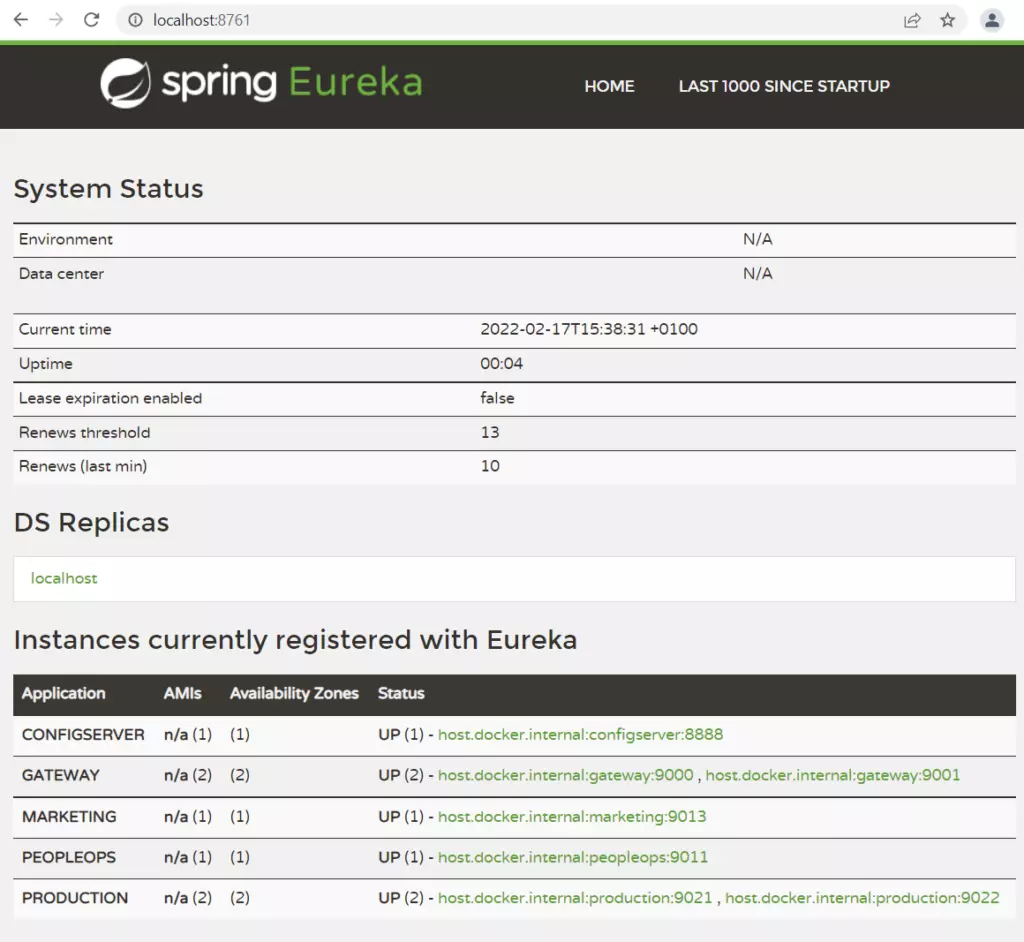The width and height of the screenshot is (1024, 942).
Task: Click the Renews threshold label
Action: pyautogui.click(x=84, y=432)
